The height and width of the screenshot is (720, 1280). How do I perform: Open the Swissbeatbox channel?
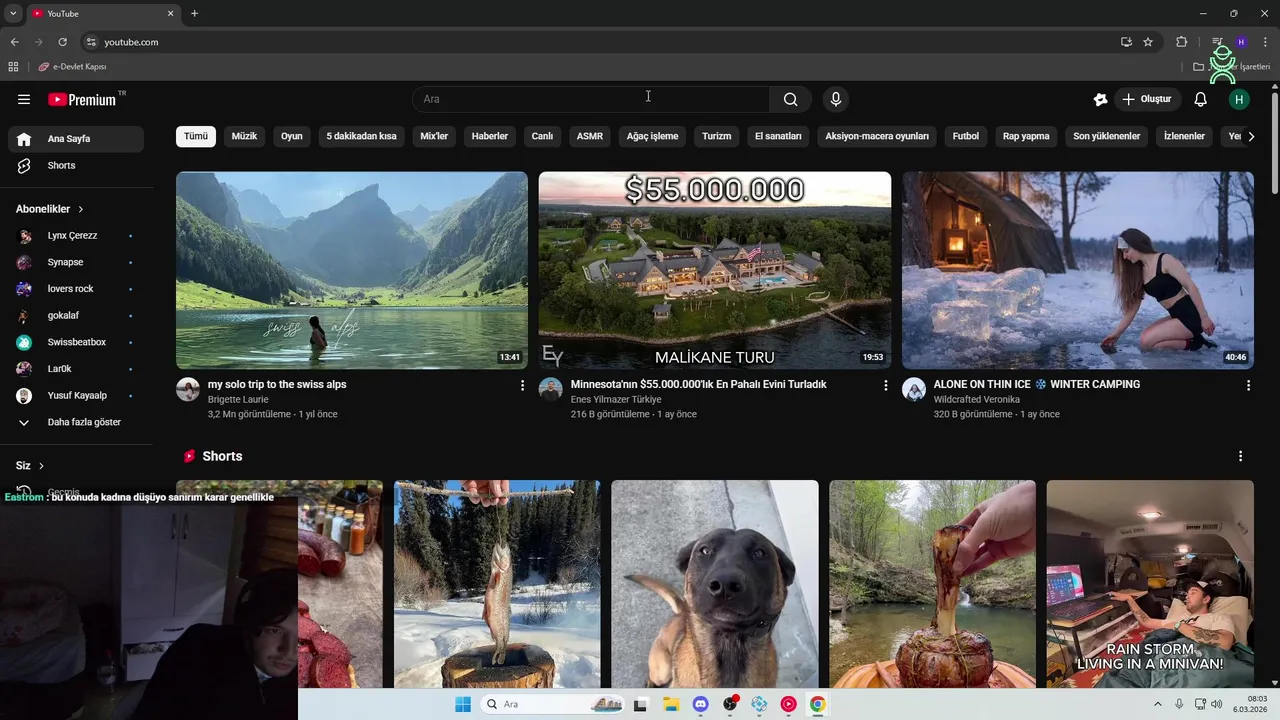click(x=76, y=342)
